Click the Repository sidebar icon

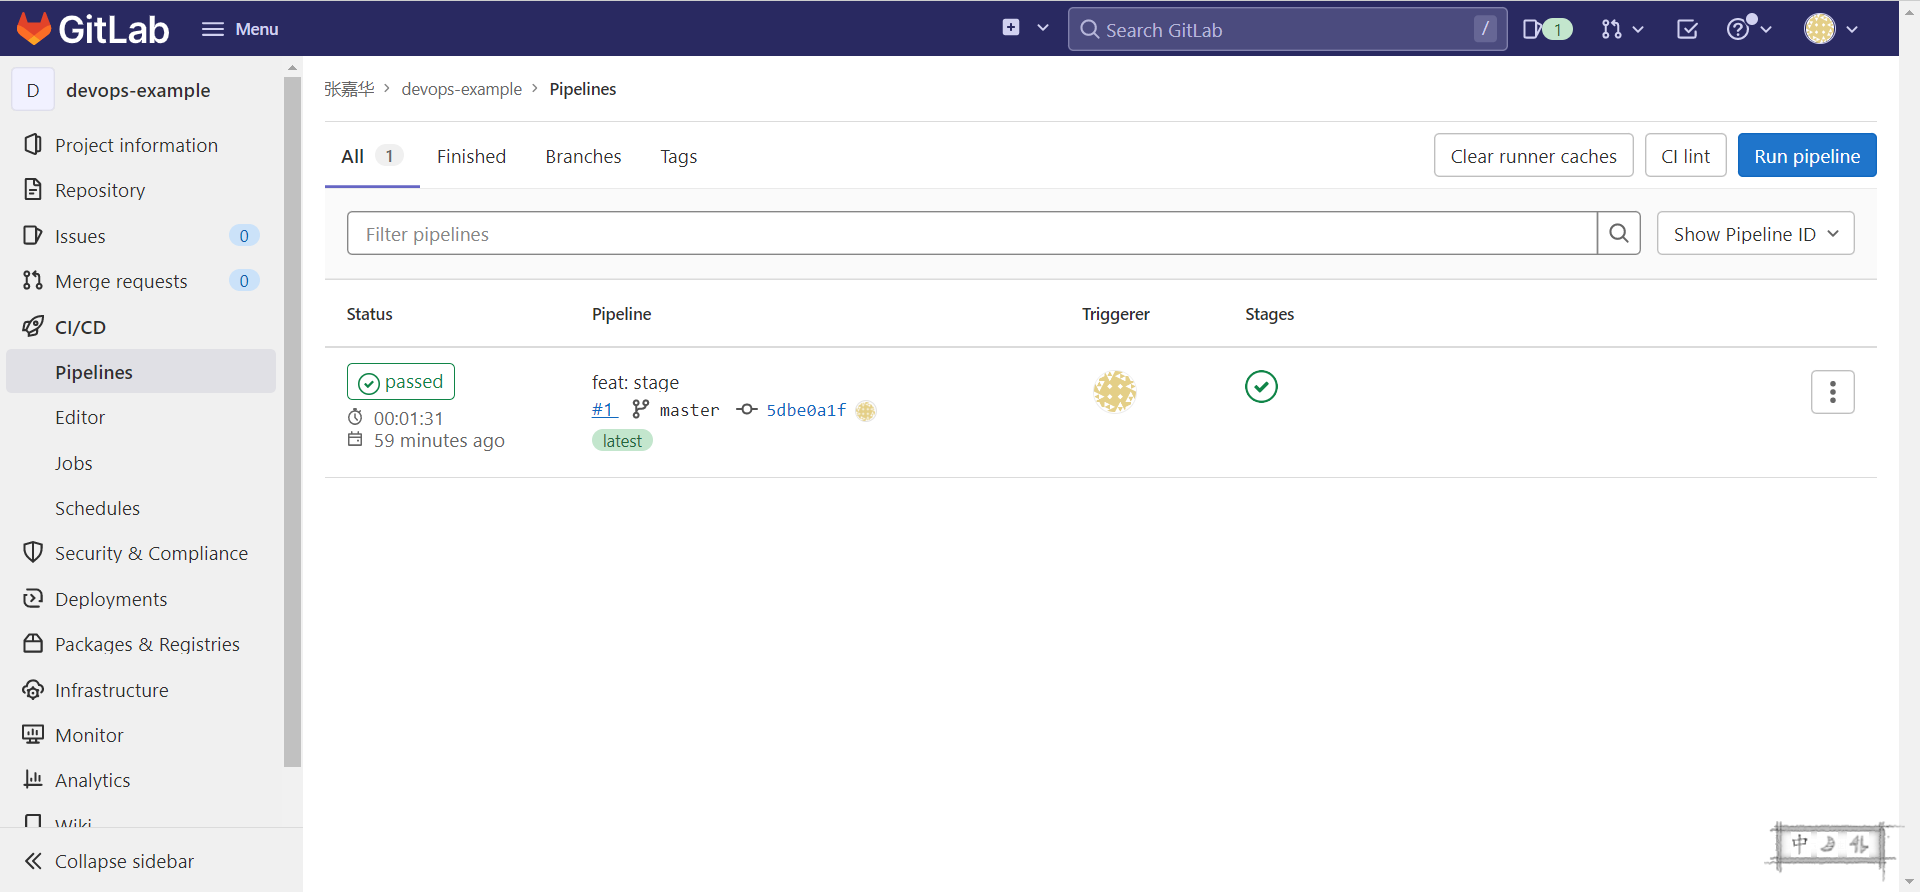tap(33, 190)
